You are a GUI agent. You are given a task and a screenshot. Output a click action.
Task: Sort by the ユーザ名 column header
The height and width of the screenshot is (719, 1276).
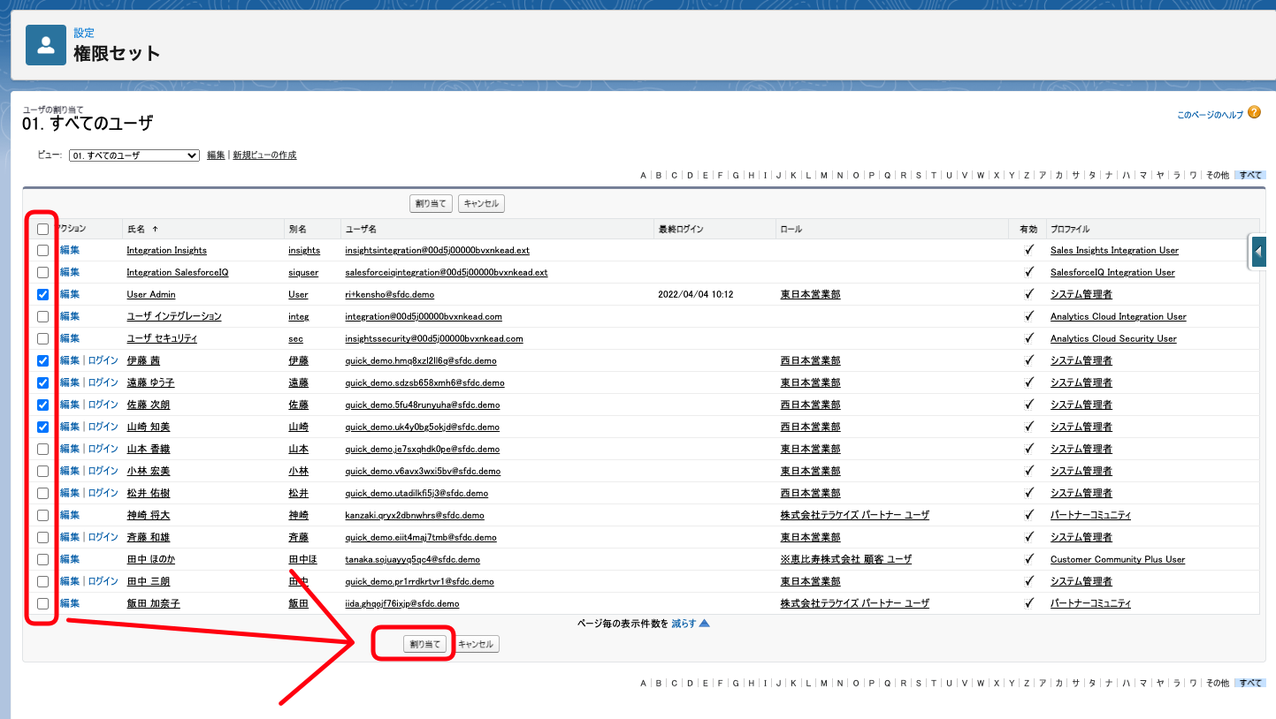(360, 229)
